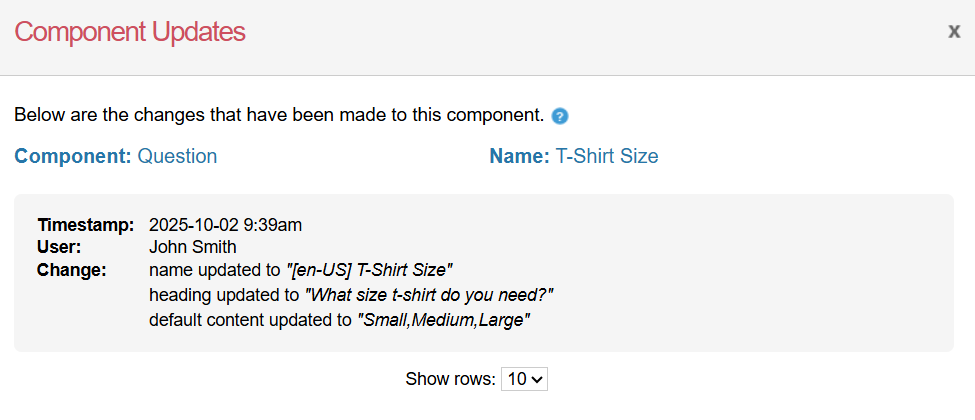Click "What size t-shirt do you need?" text

[x=429, y=295]
